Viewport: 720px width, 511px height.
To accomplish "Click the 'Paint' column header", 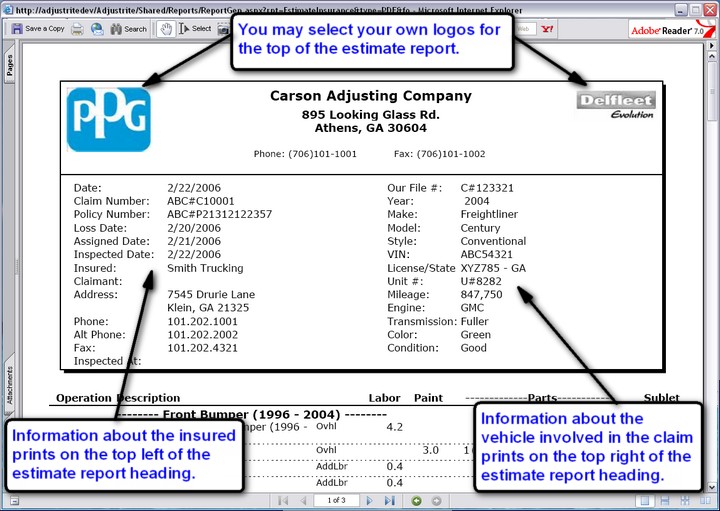I will (428, 398).
